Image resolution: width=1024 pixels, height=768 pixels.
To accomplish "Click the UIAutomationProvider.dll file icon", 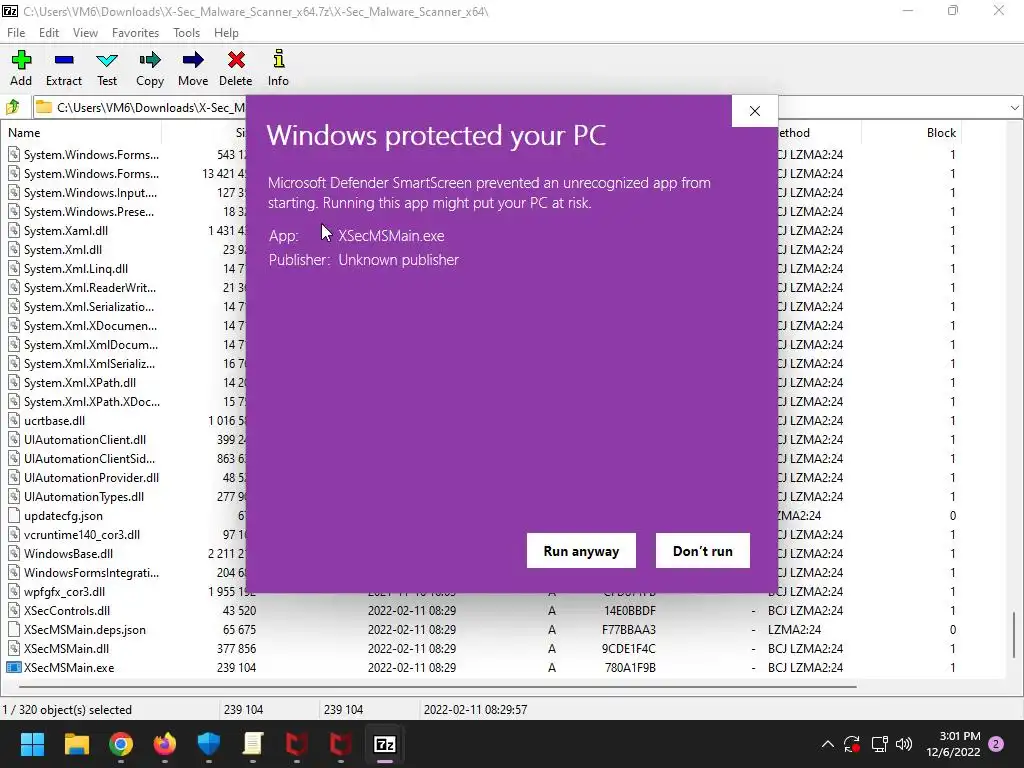I will 13,478.
